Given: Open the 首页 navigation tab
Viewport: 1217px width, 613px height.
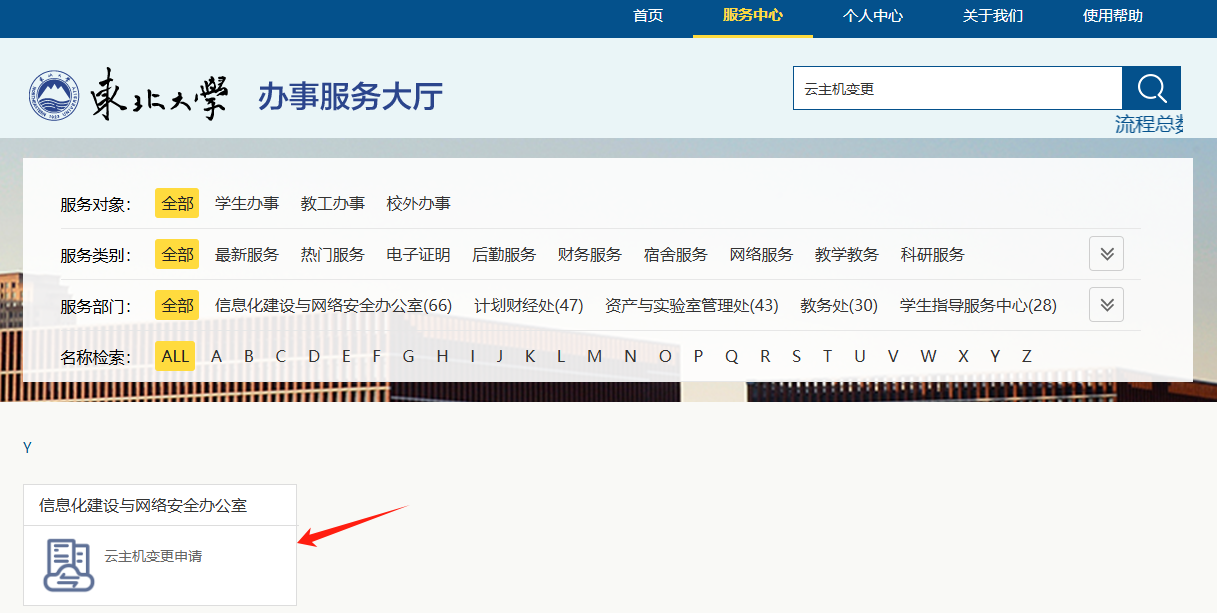Looking at the screenshot, I should pos(648,16).
